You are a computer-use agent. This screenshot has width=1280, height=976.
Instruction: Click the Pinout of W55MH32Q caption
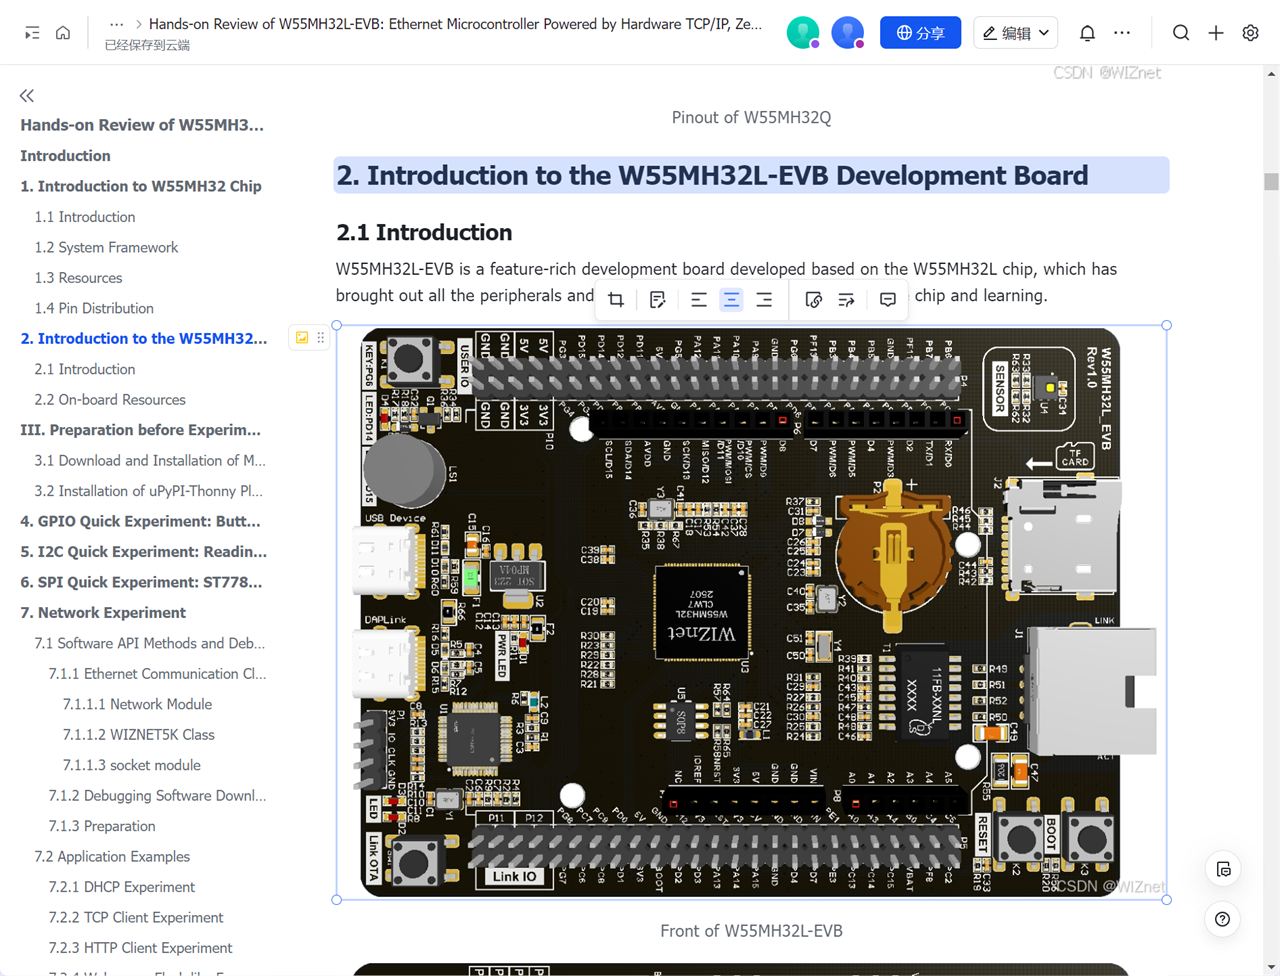[751, 117]
